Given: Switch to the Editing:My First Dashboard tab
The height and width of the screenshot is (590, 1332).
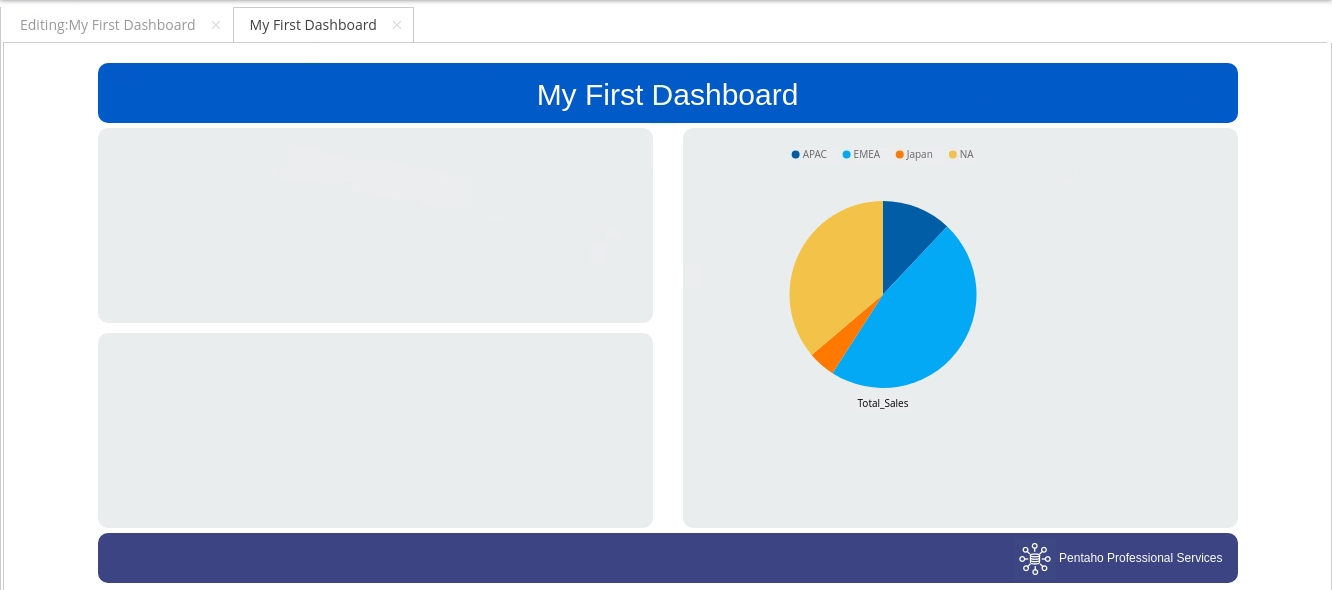Looking at the screenshot, I should [107, 25].
